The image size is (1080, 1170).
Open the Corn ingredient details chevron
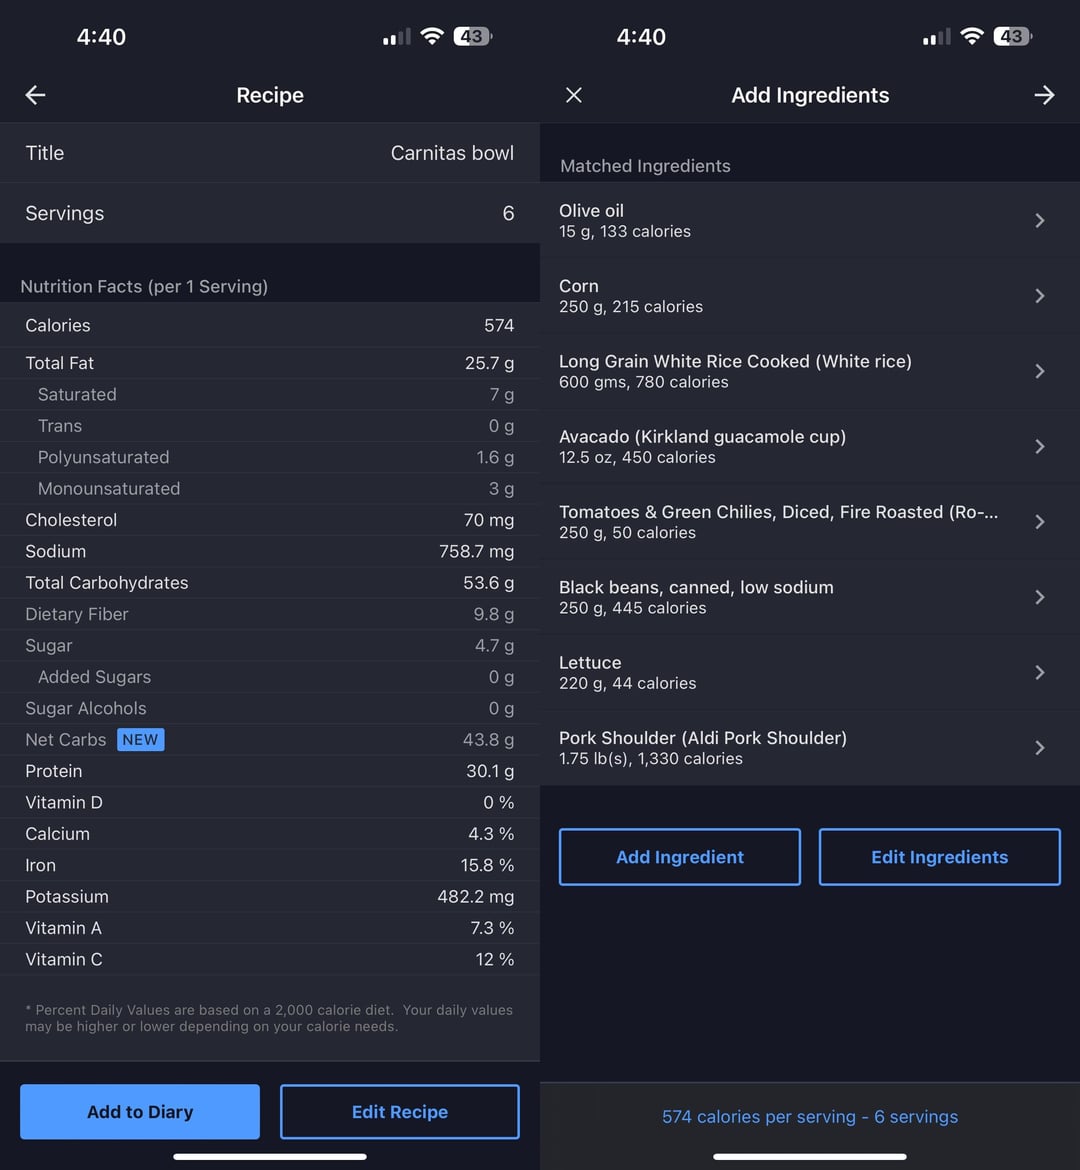pyautogui.click(x=1040, y=296)
